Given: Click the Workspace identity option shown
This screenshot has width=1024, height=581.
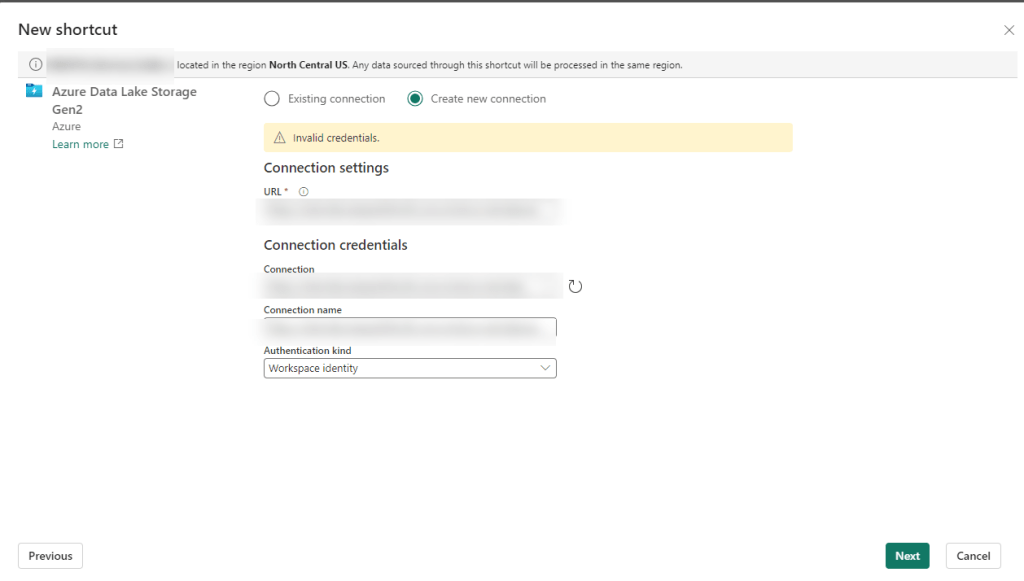Looking at the screenshot, I should [310, 368].
